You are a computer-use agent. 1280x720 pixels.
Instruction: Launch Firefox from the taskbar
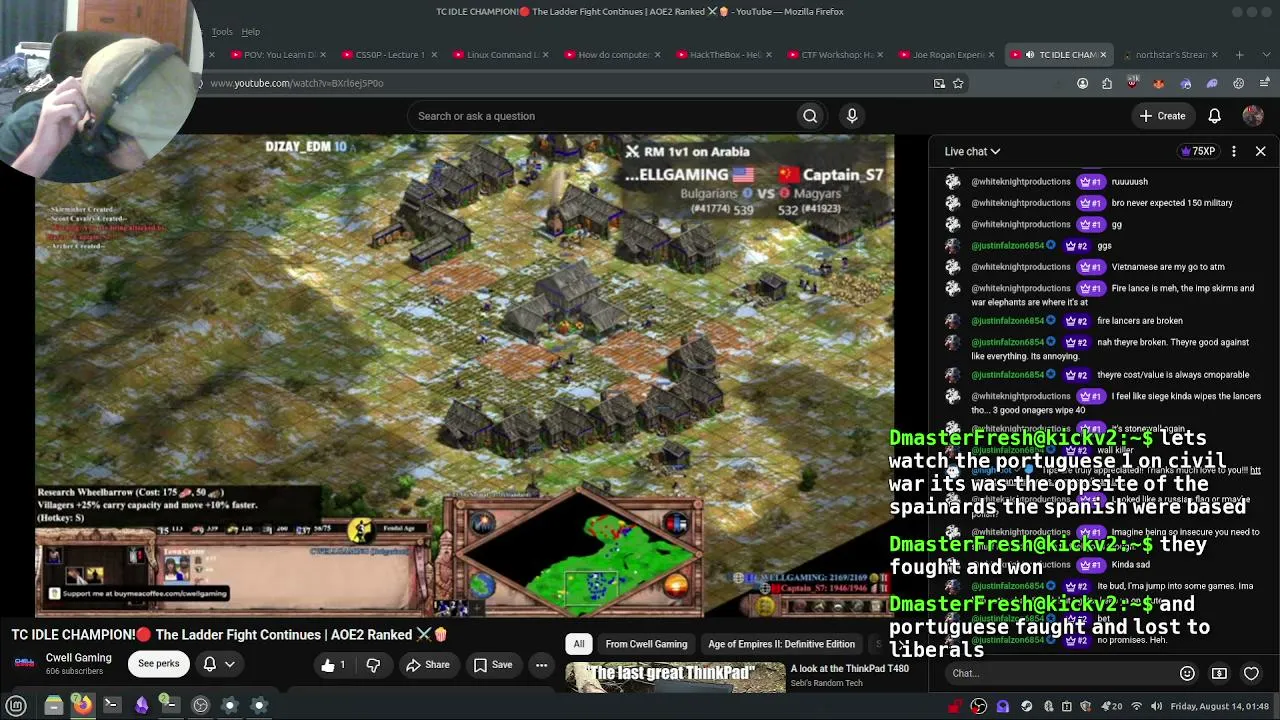click(83, 705)
